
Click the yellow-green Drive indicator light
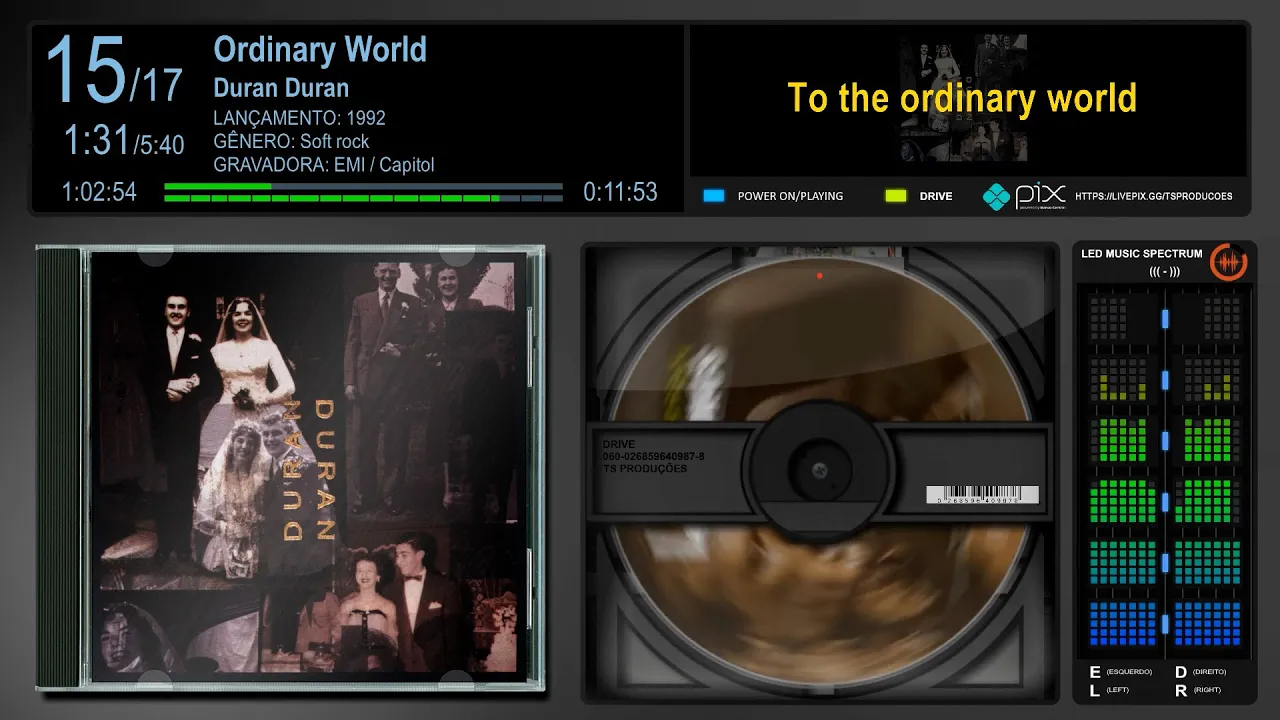point(896,196)
